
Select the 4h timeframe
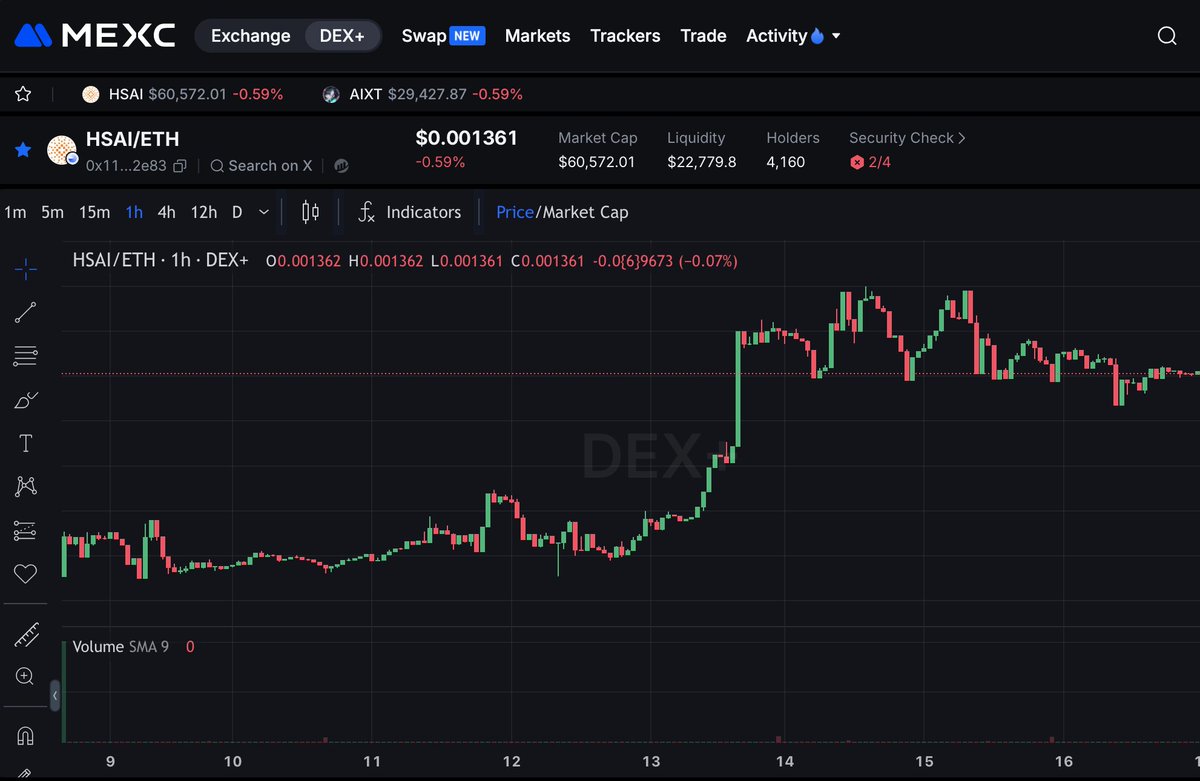click(x=166, y=212)
